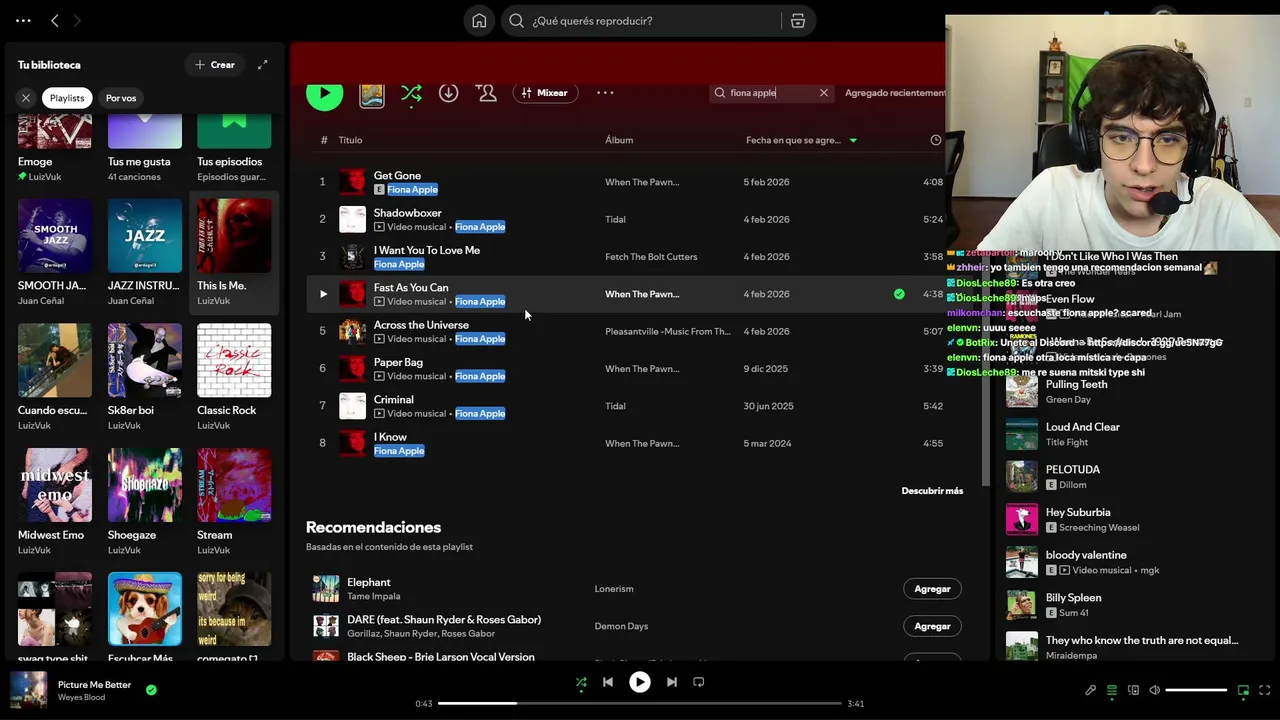This screenshot has width=1280, height=720.
Task: Click the Crear button in library
Action: pyautogui.click(x=215, y=65)
